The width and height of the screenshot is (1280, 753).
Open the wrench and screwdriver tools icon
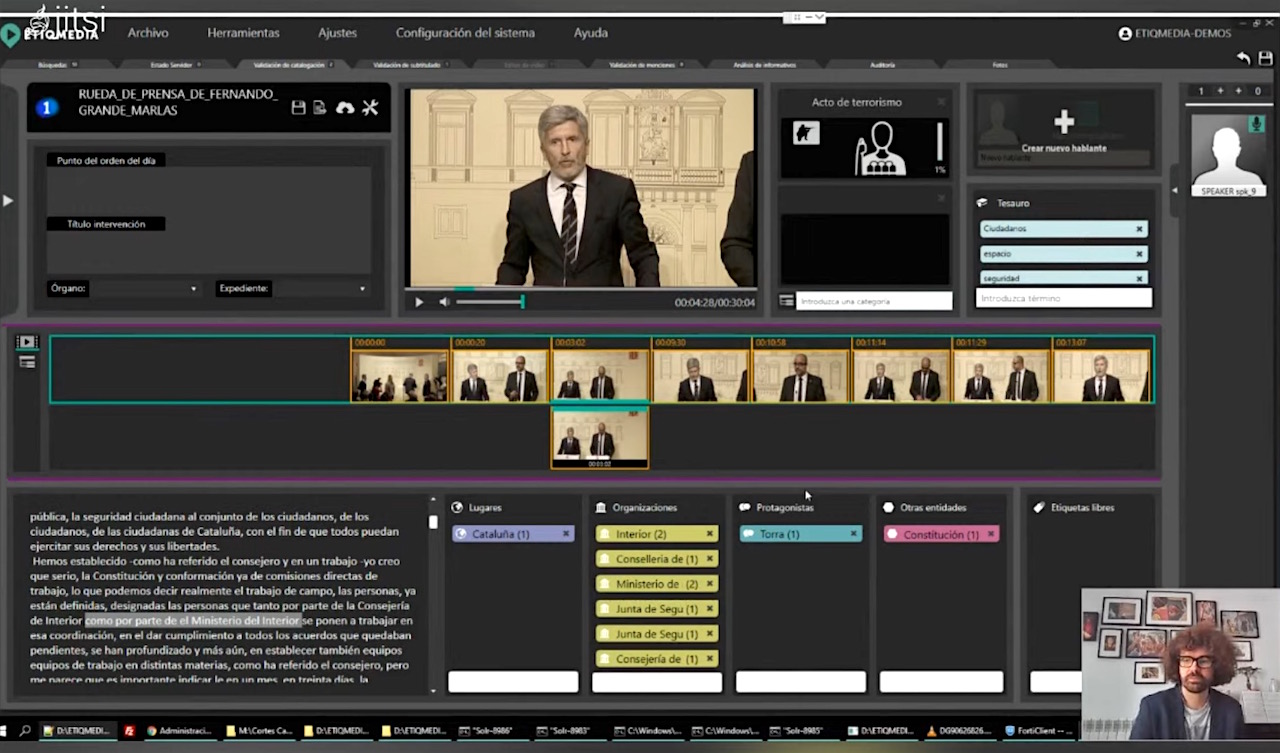(x=370, y=108)
